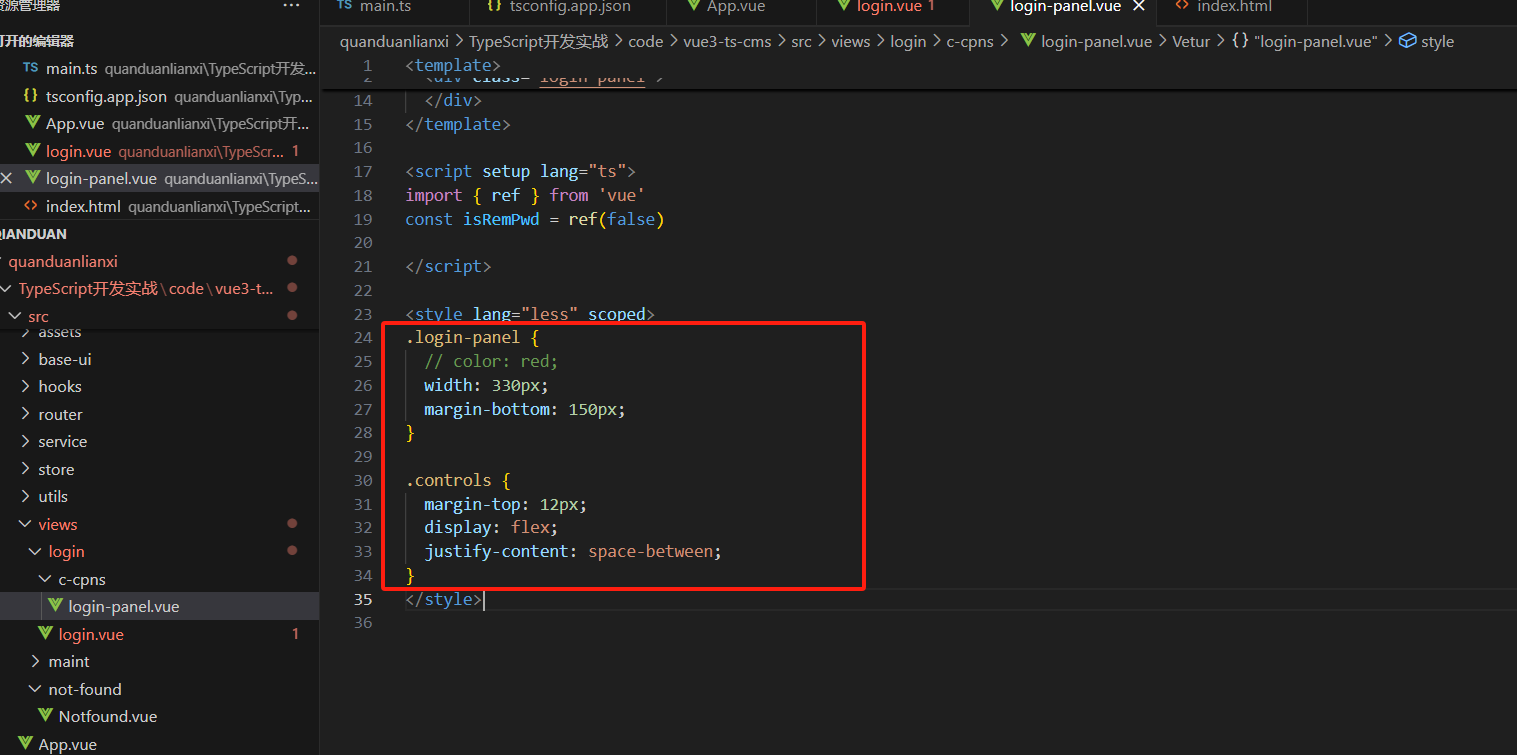Switch to the tsconfig.app.json editor tab
This screenshot has height=755, width=1517.
[x=571, y=7]
